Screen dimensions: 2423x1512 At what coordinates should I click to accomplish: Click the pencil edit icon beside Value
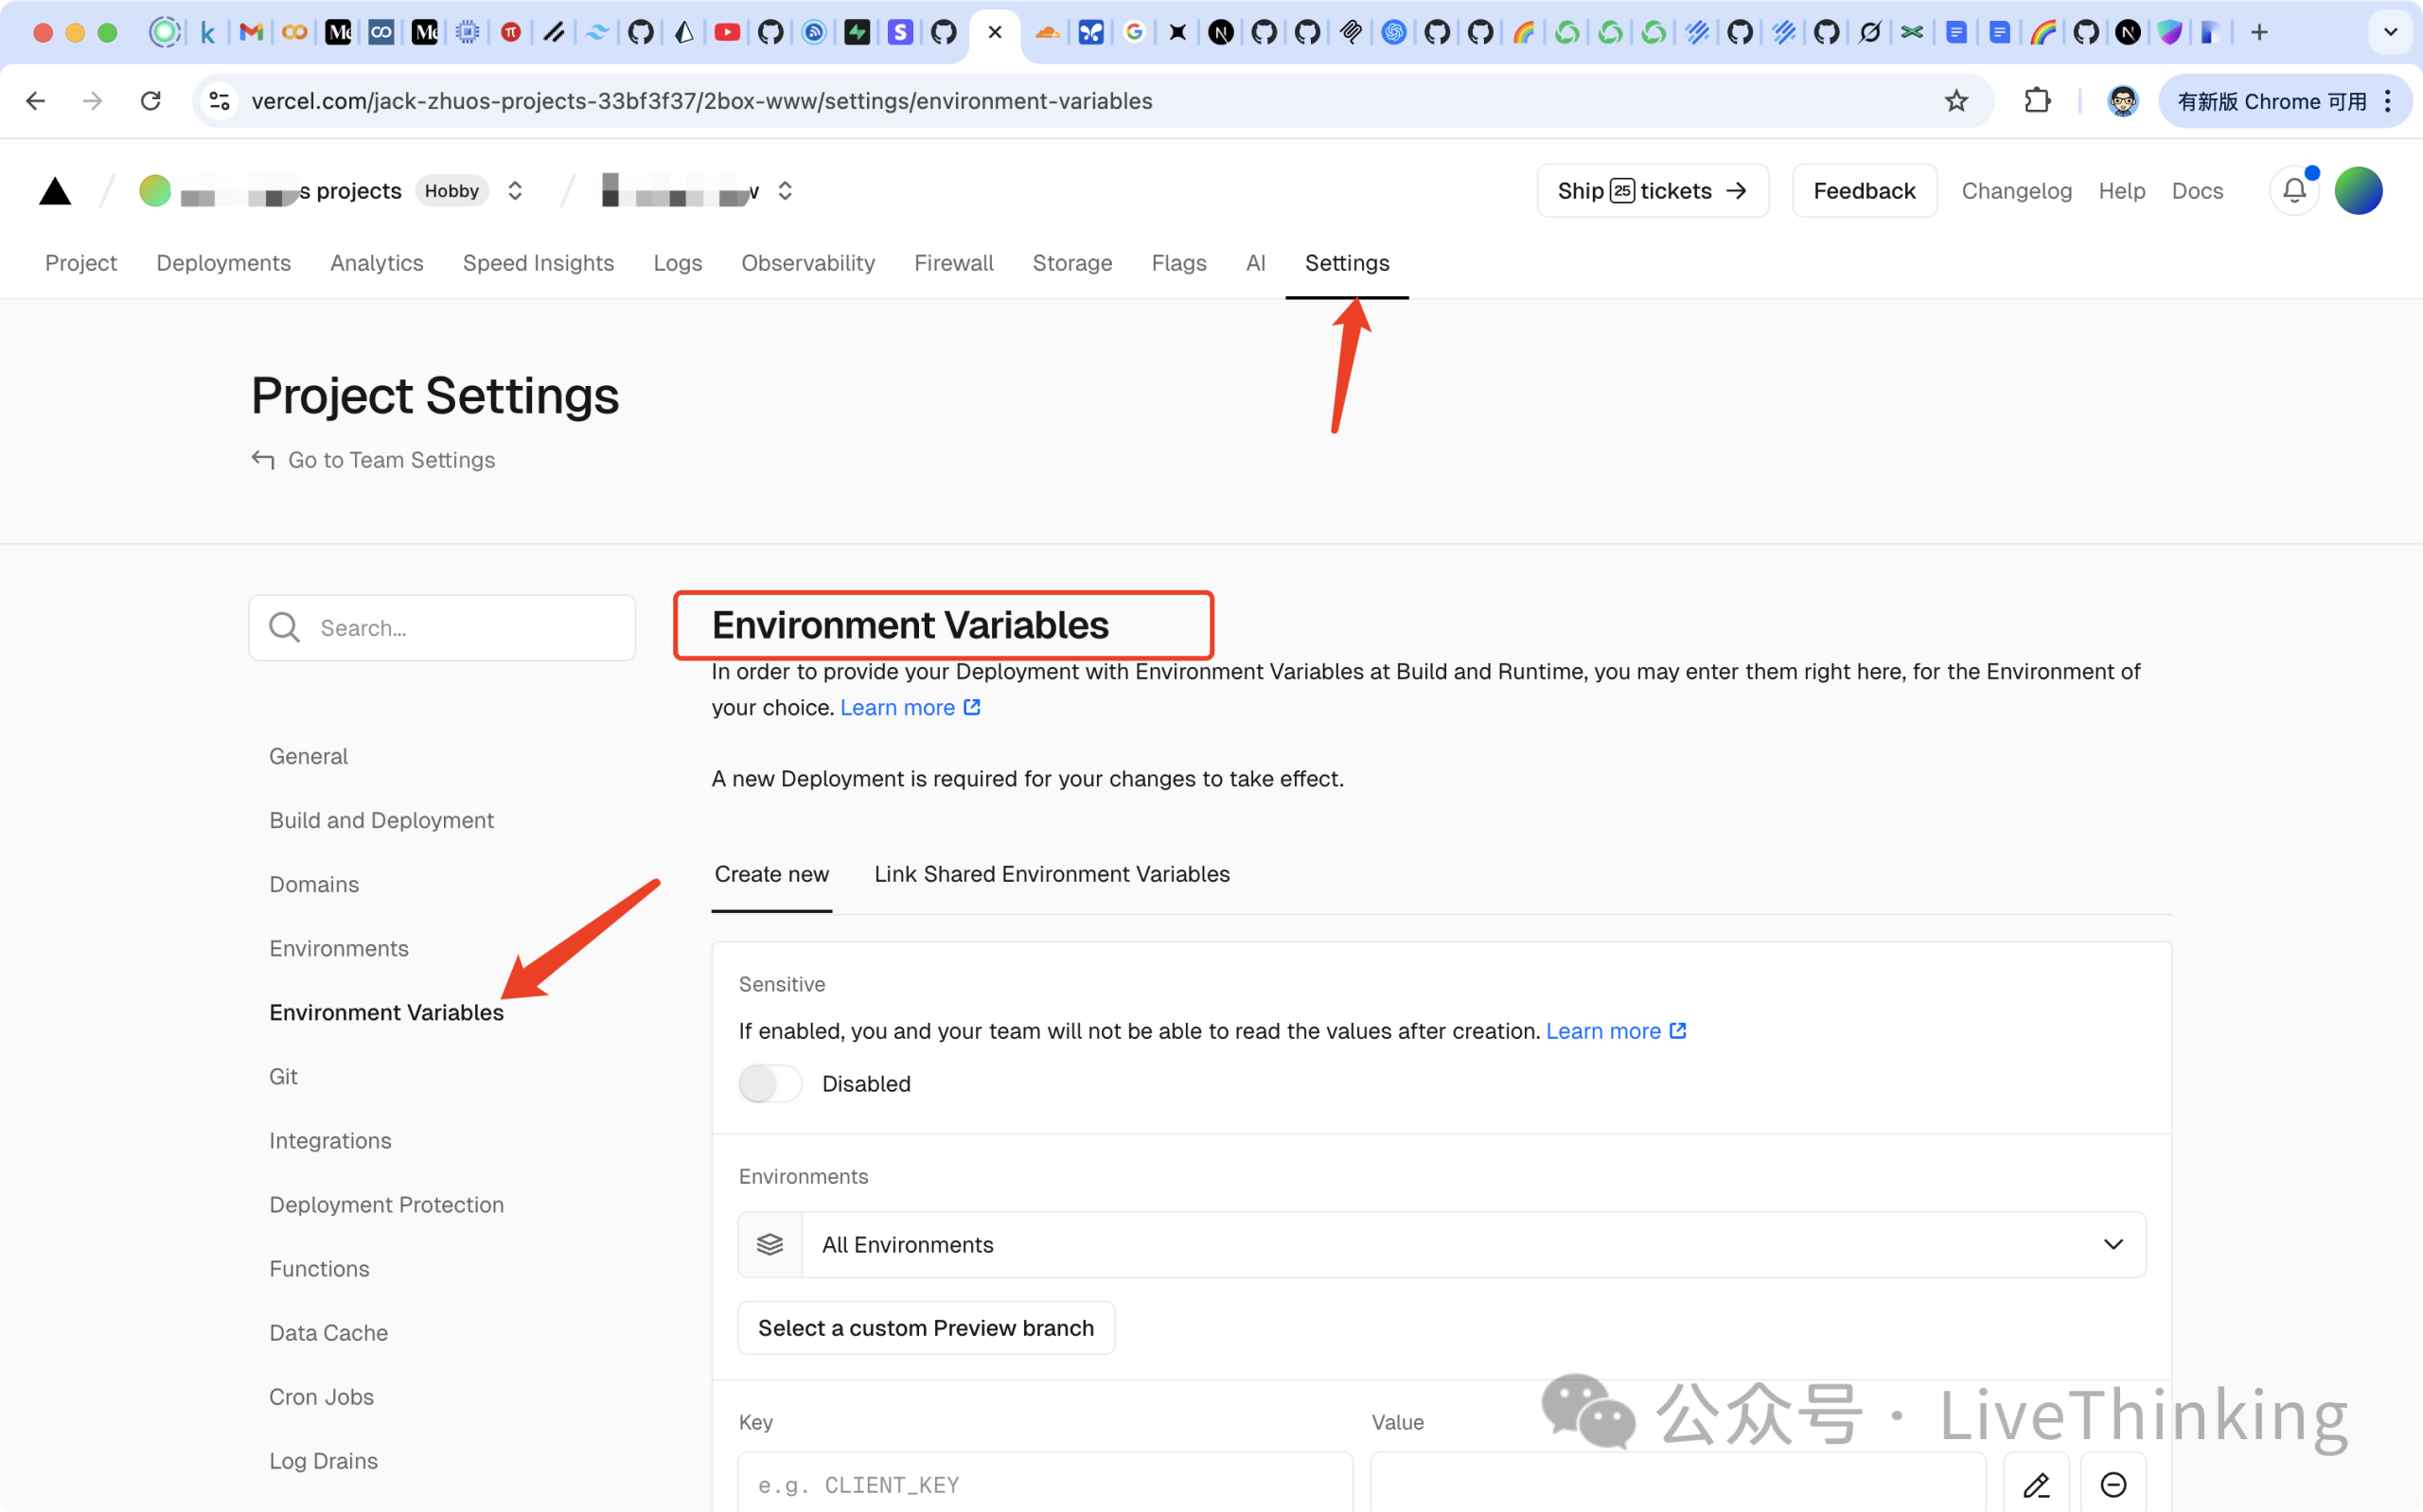pyautogui.click(x=2036, y=1484)
